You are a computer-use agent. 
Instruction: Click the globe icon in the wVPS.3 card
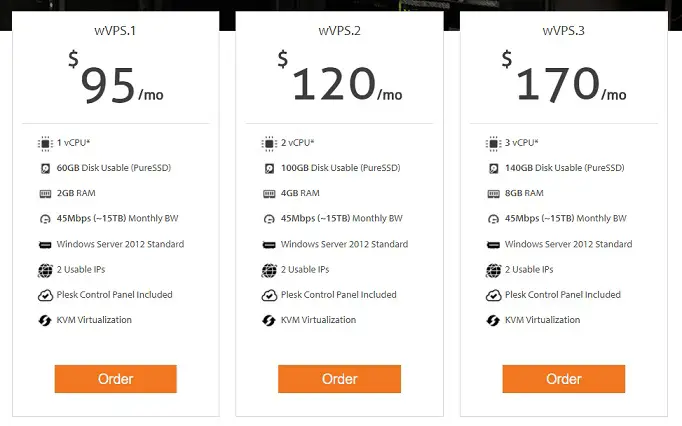493,270
